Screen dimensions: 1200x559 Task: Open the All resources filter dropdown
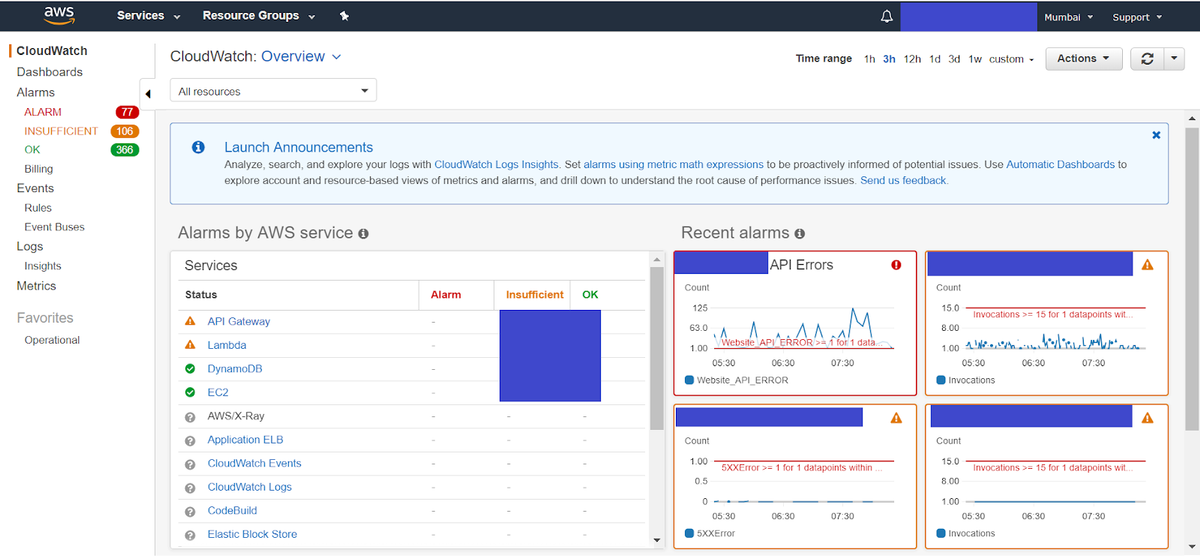[x=273, y=91]
